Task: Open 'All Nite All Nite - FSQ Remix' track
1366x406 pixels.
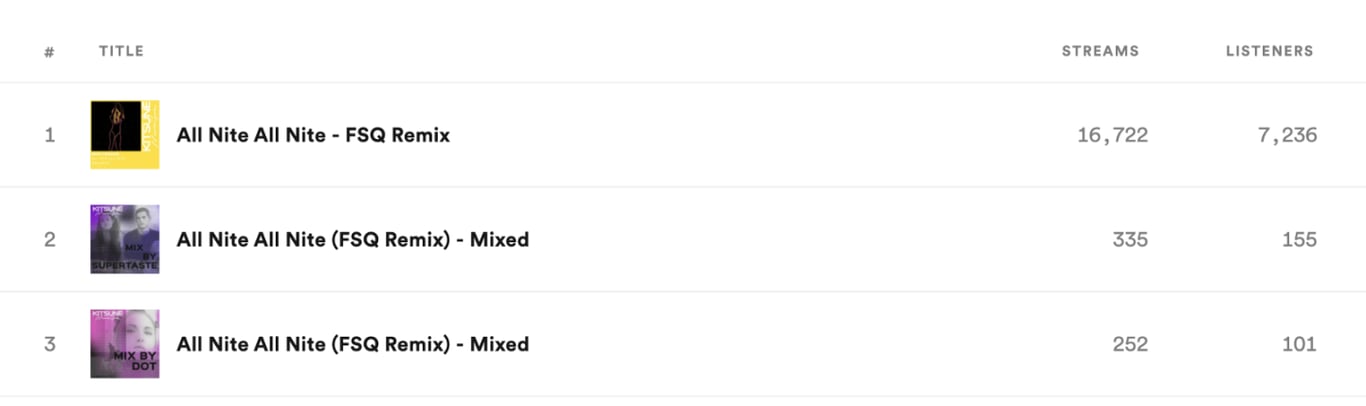Action: click(x=313, y=135)
